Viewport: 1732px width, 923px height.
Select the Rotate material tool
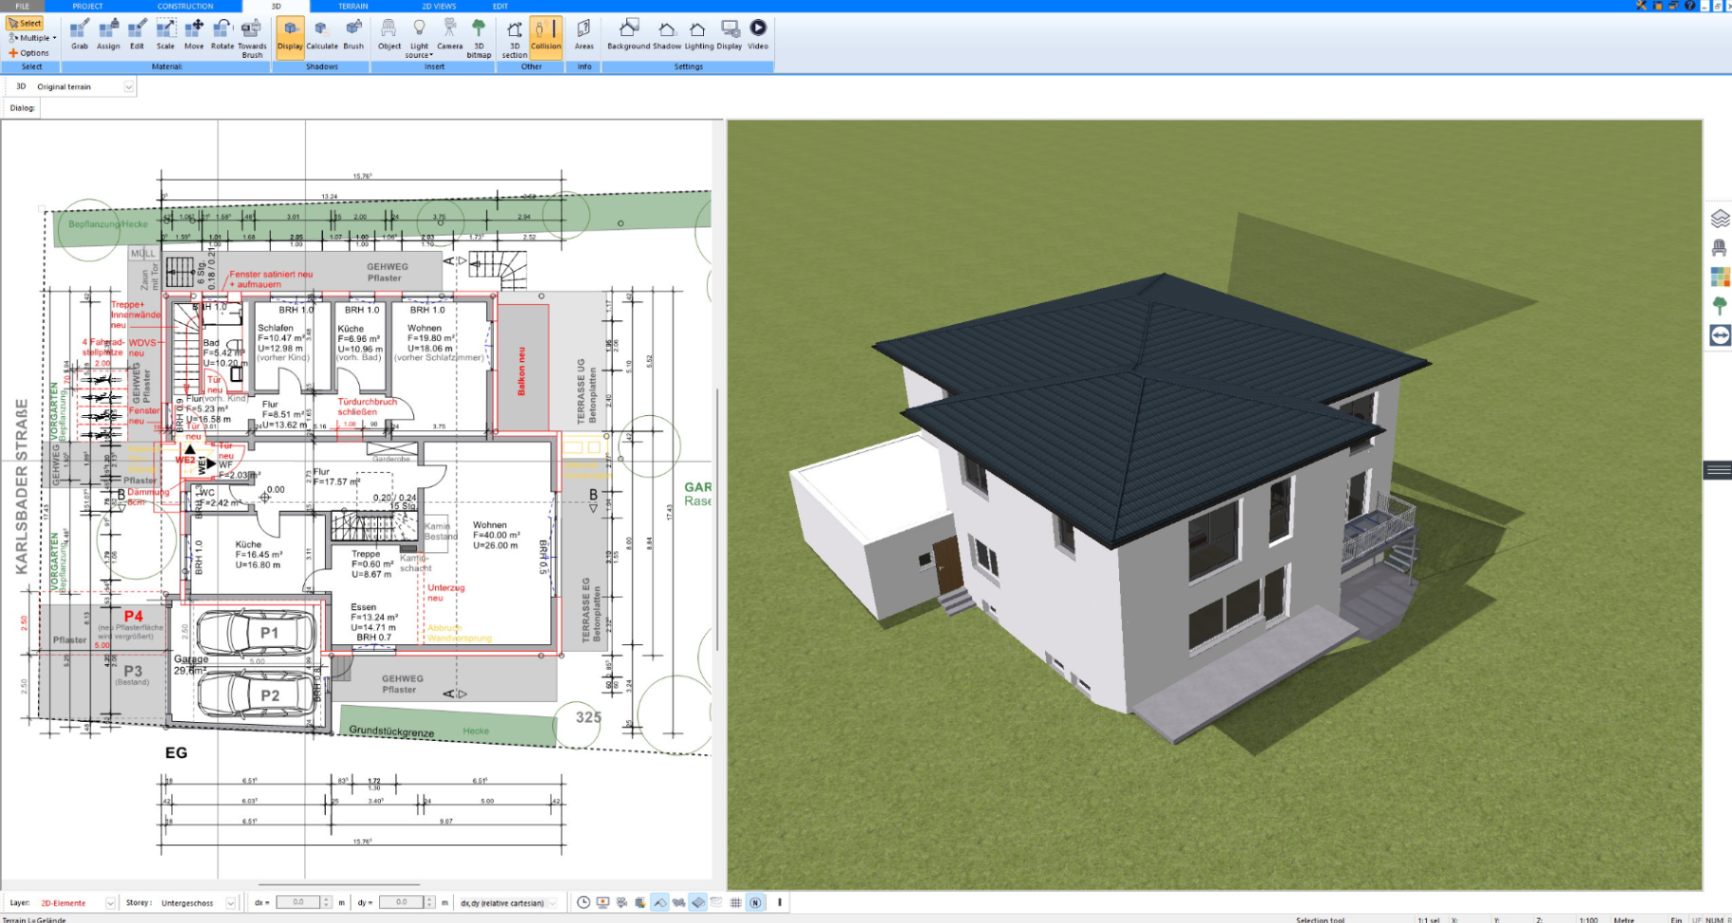point(222,35)
